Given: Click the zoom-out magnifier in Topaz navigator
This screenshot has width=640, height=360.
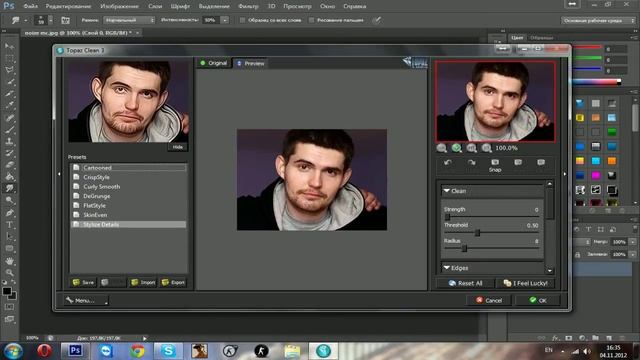Looking at the screenshot, I should point(441,148).
